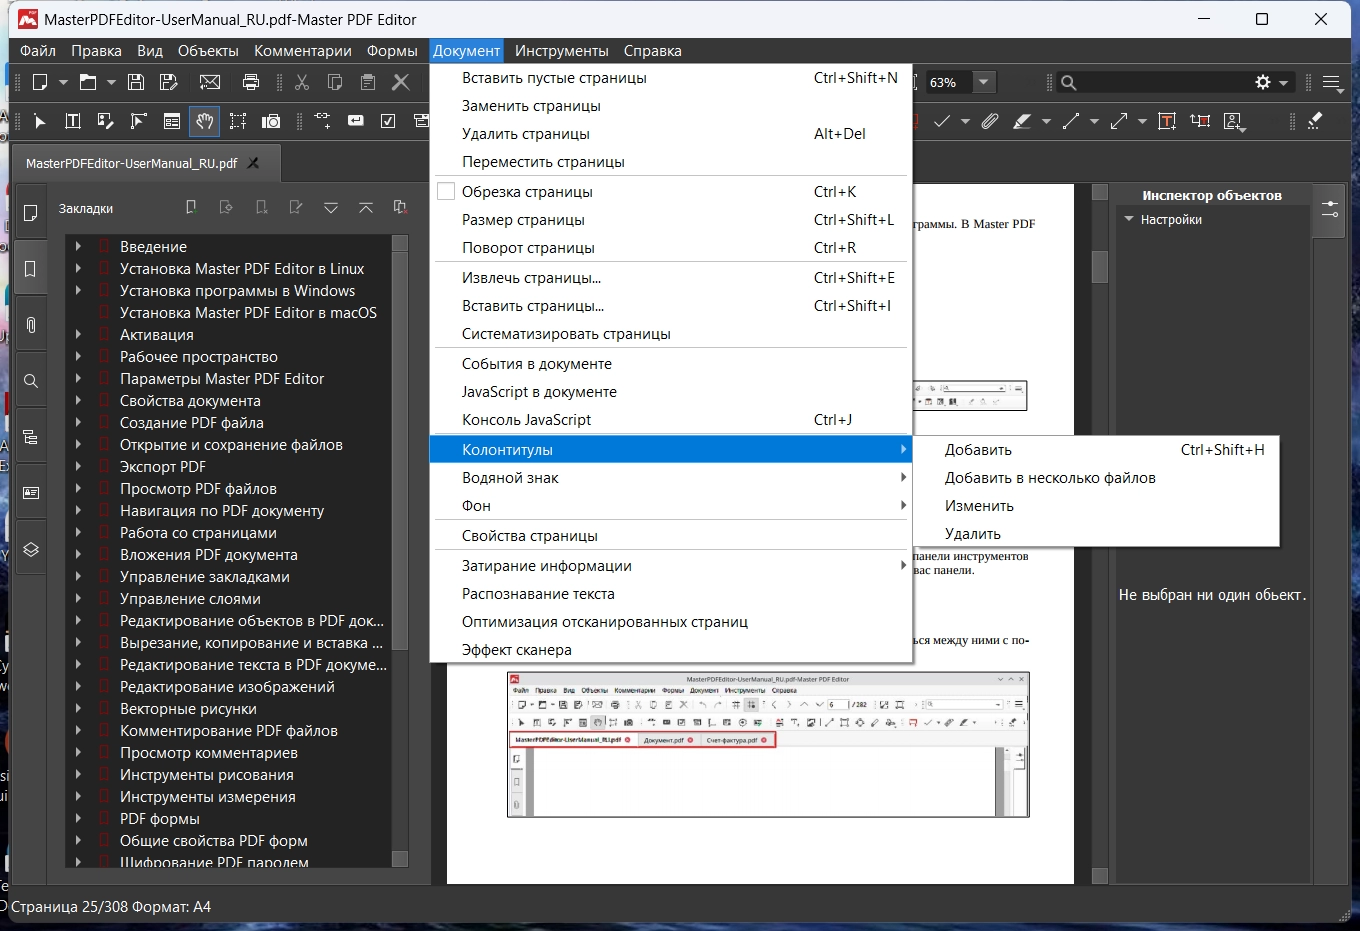Screen dimensions: 1360x931
Task: Select the Hand tool
Action: 205,121
